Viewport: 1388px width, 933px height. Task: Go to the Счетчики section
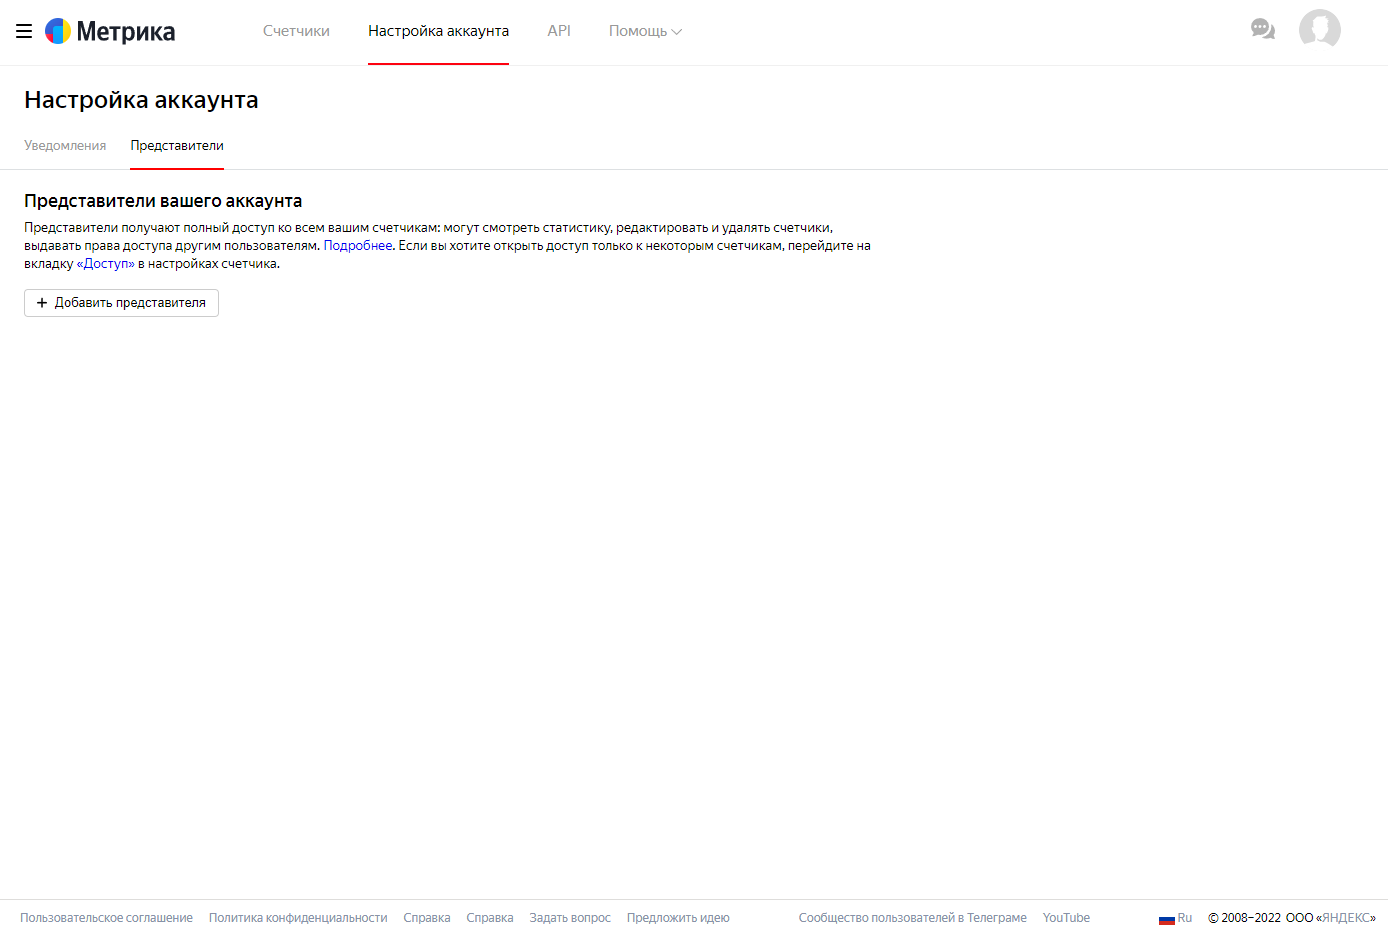point(296,31)
